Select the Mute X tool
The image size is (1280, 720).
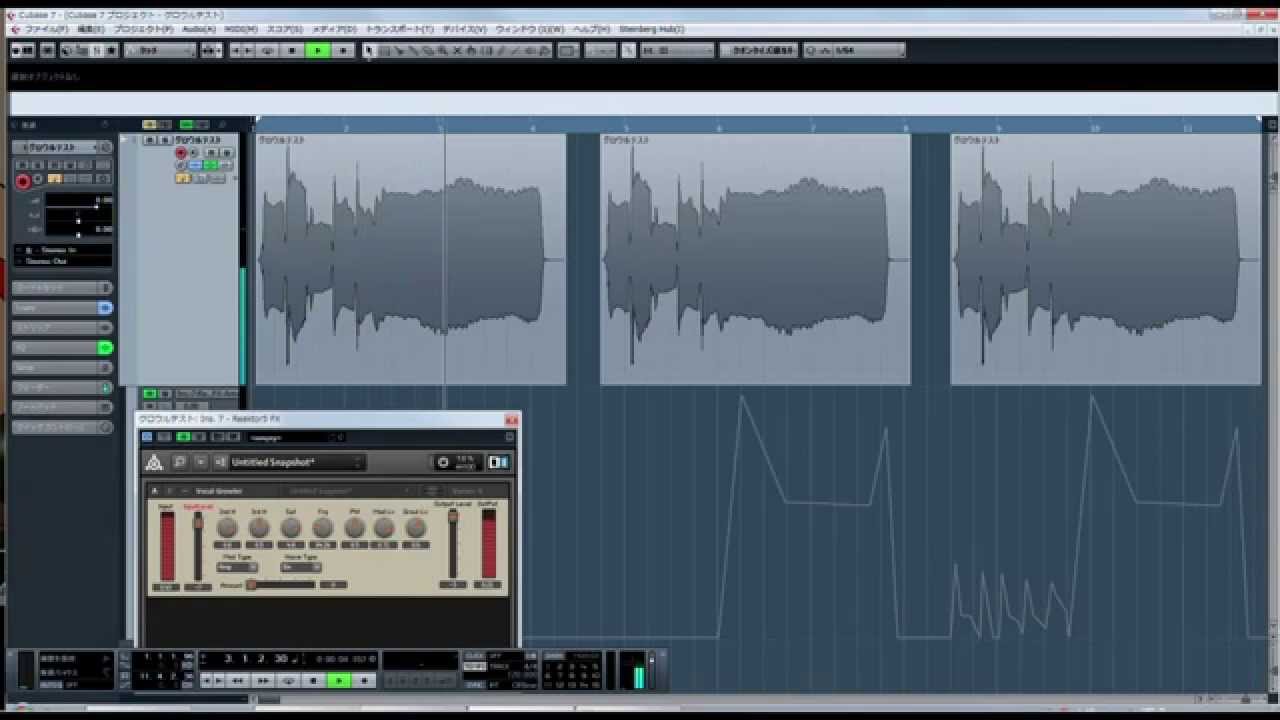[x=457, y=50]
